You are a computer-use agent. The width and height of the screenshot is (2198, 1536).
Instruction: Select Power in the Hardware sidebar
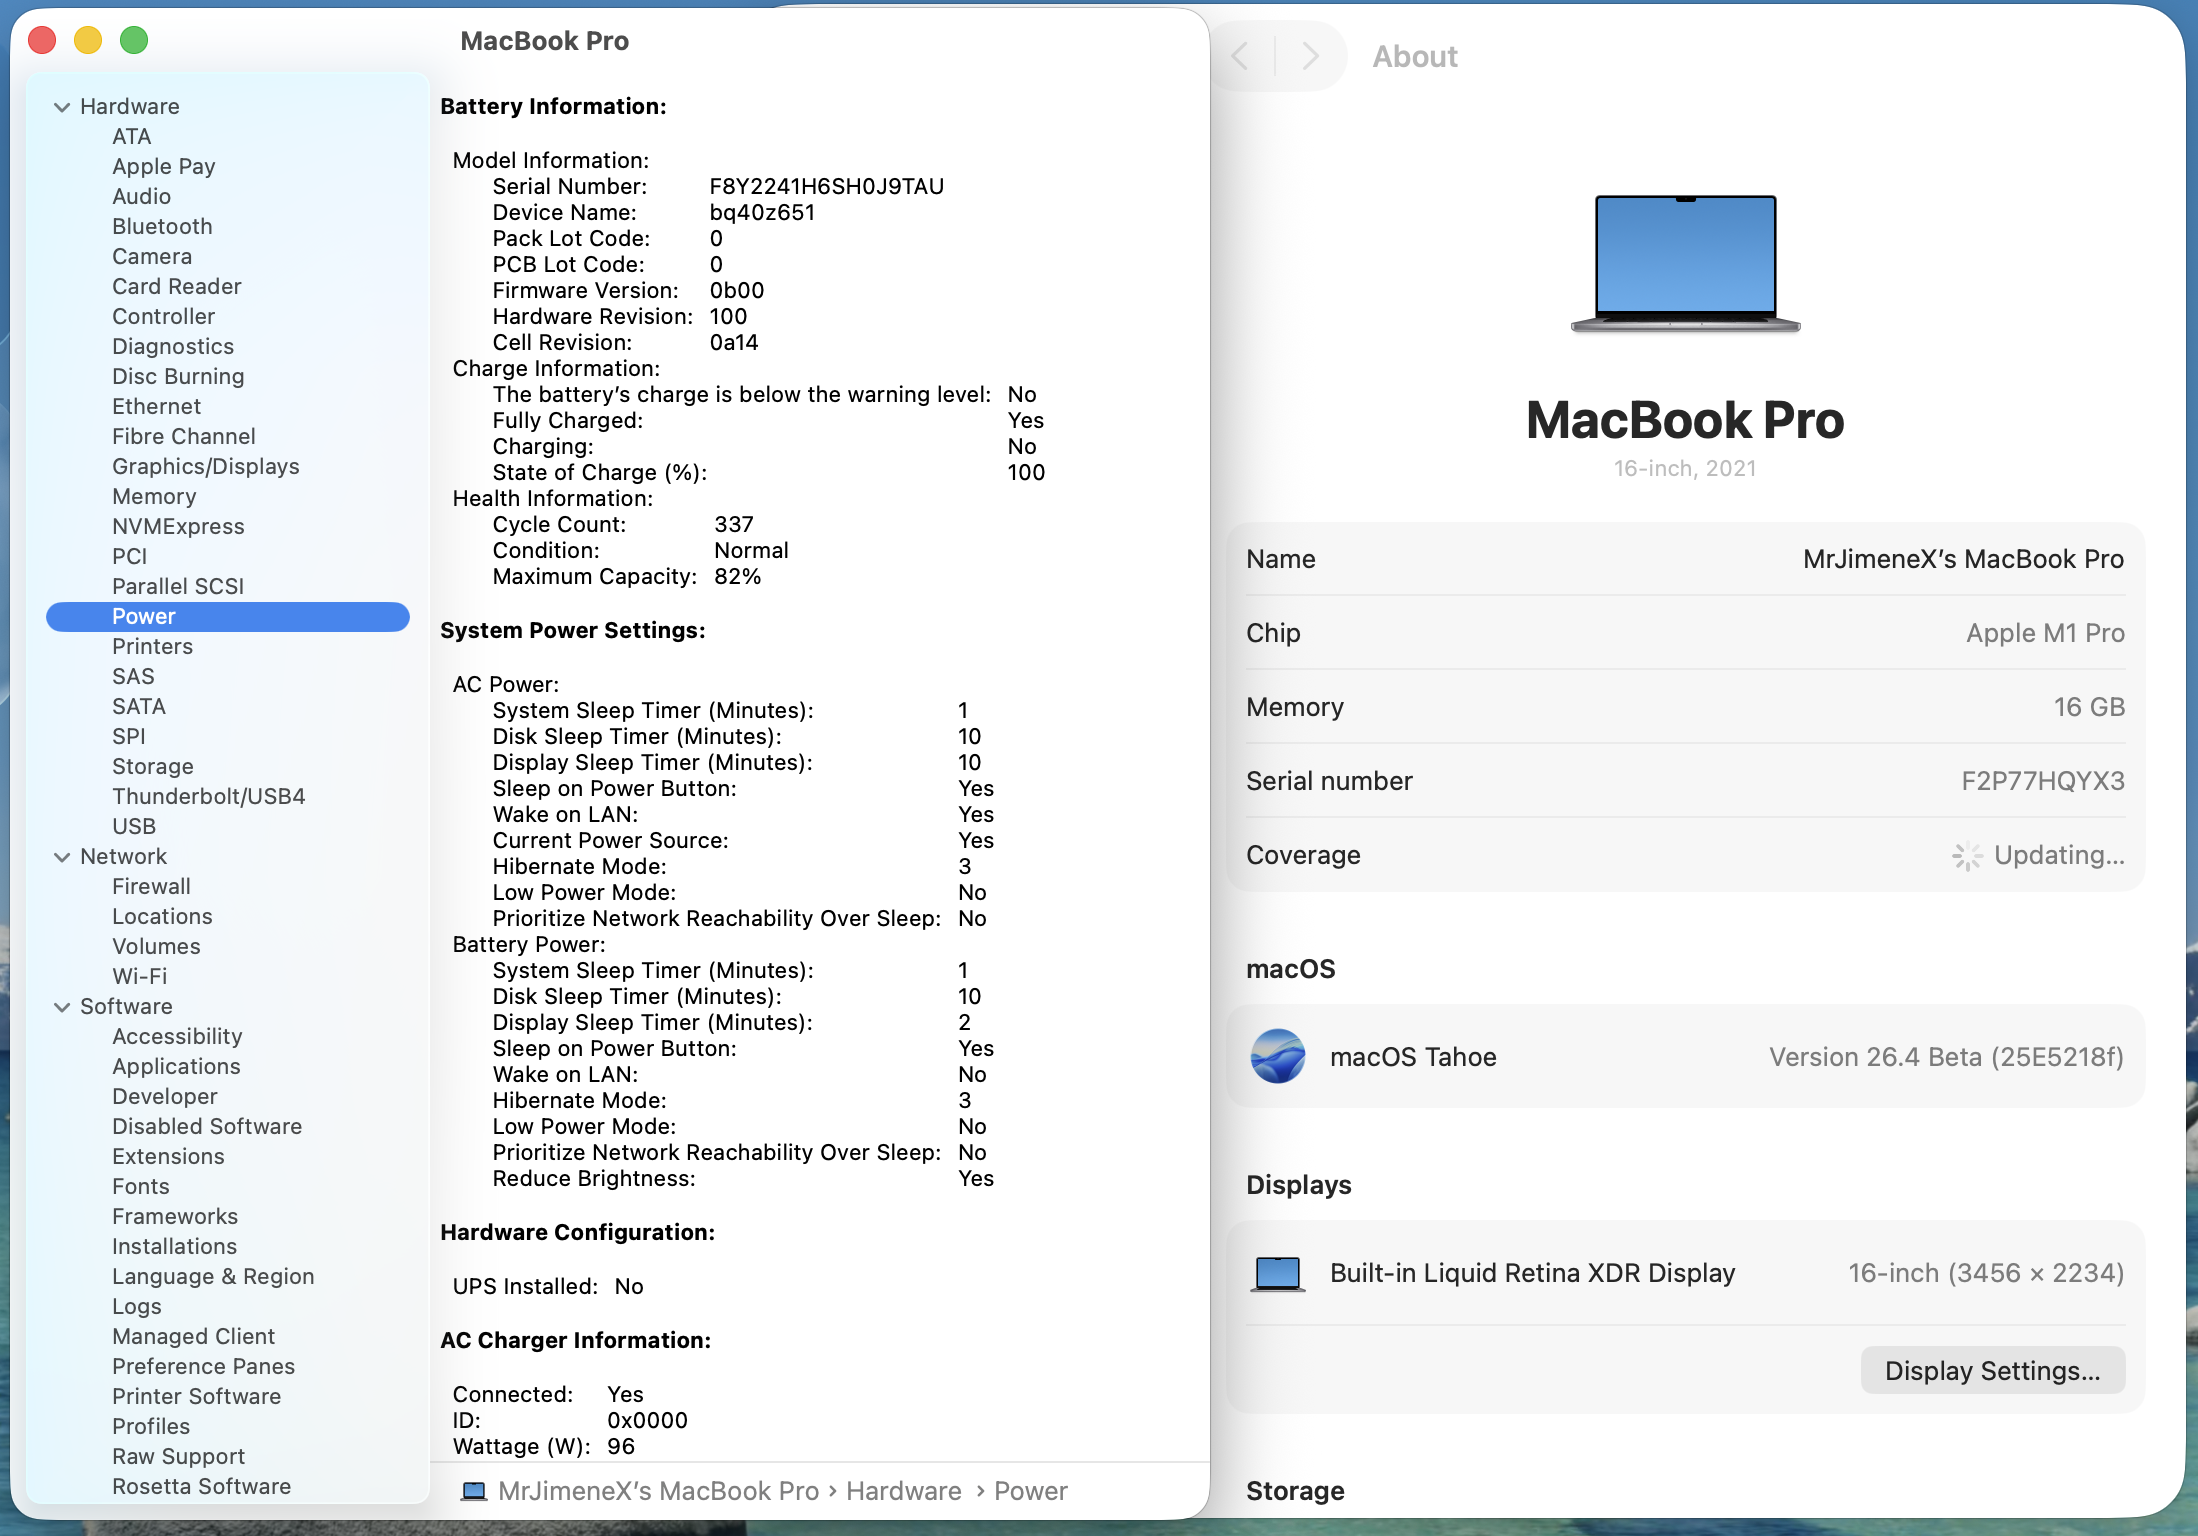[x=144, y=616]
